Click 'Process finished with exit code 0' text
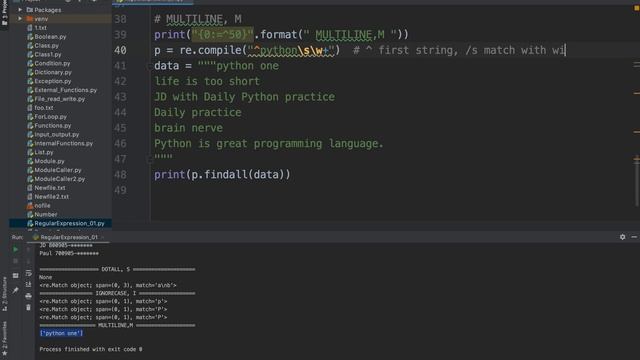The height and width of the screenshot is (360, 640). [x=91, y=349]
